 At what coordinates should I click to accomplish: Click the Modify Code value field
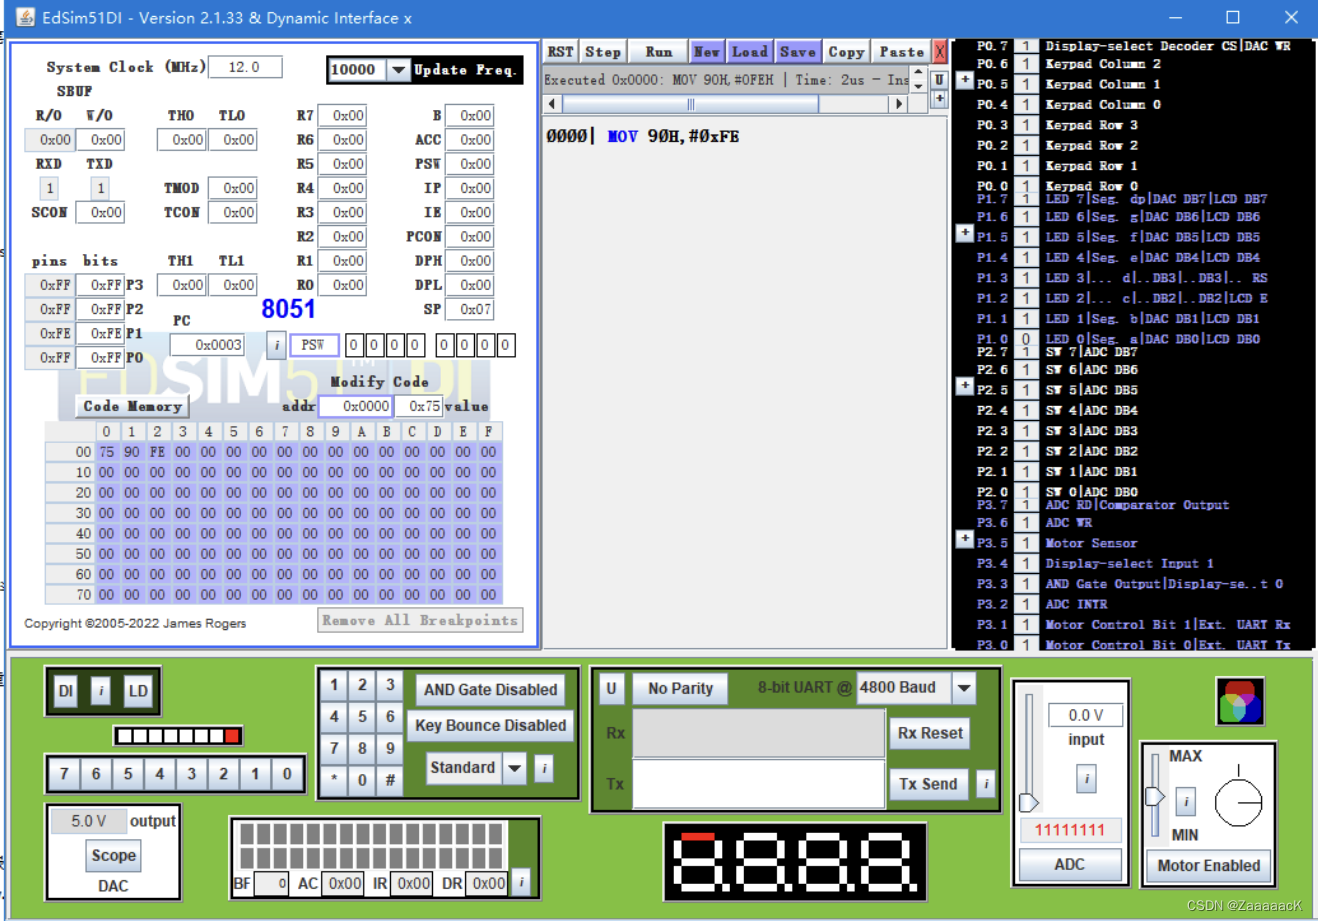click(x=419, y=406)
